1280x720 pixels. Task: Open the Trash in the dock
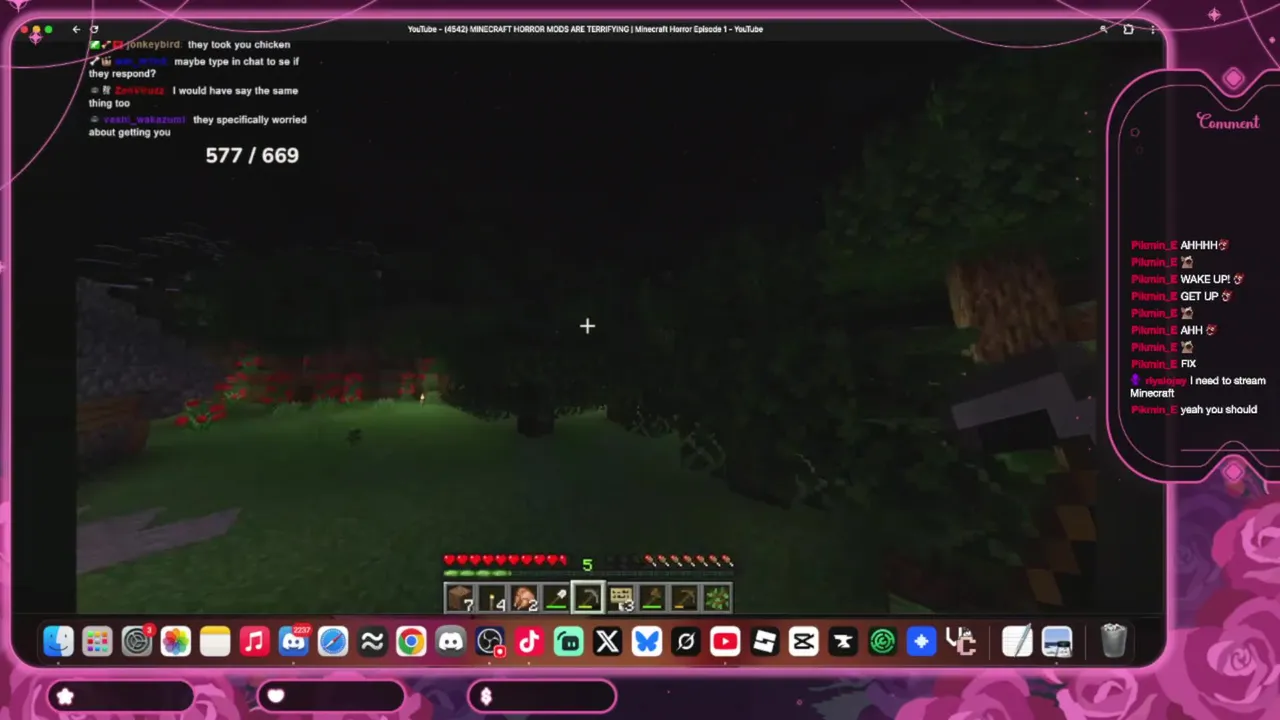pos(1113,641)
